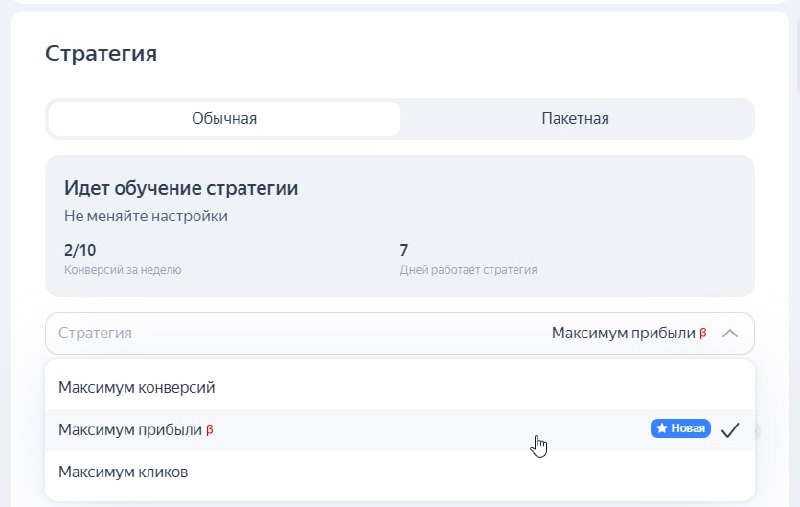Click the selected value Максимум прибыли in header
Image resolution: width=800 pixels, height=507 pixels.
[x=623, y=333]
